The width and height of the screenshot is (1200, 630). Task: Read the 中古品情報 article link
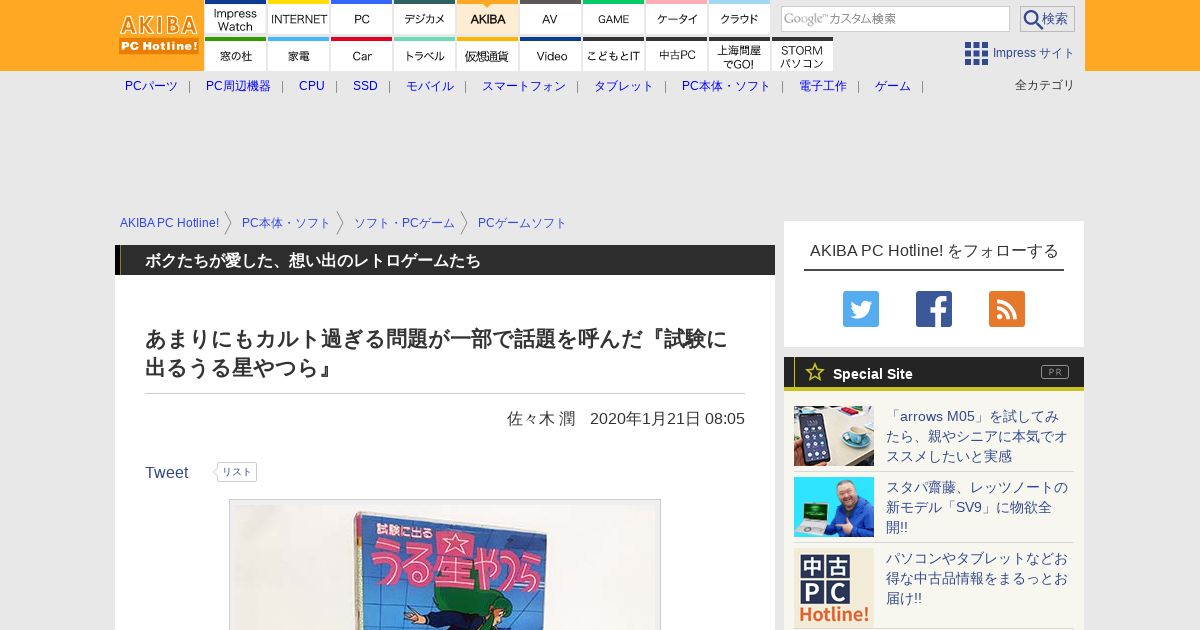[x=976, y=578]
